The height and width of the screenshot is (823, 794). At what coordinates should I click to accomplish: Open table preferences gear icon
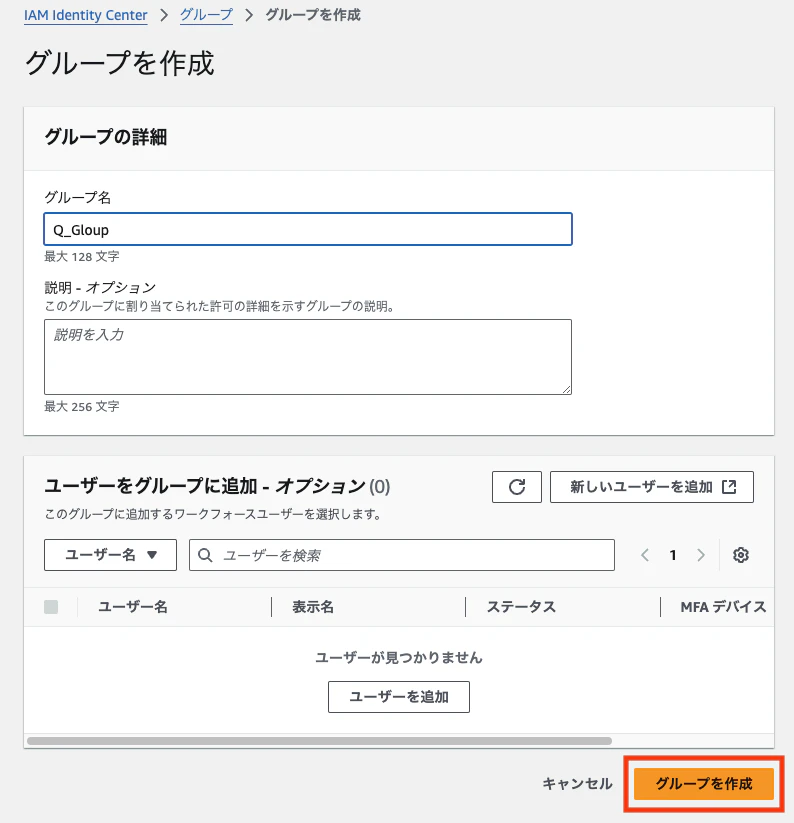[x=740, y=555]
